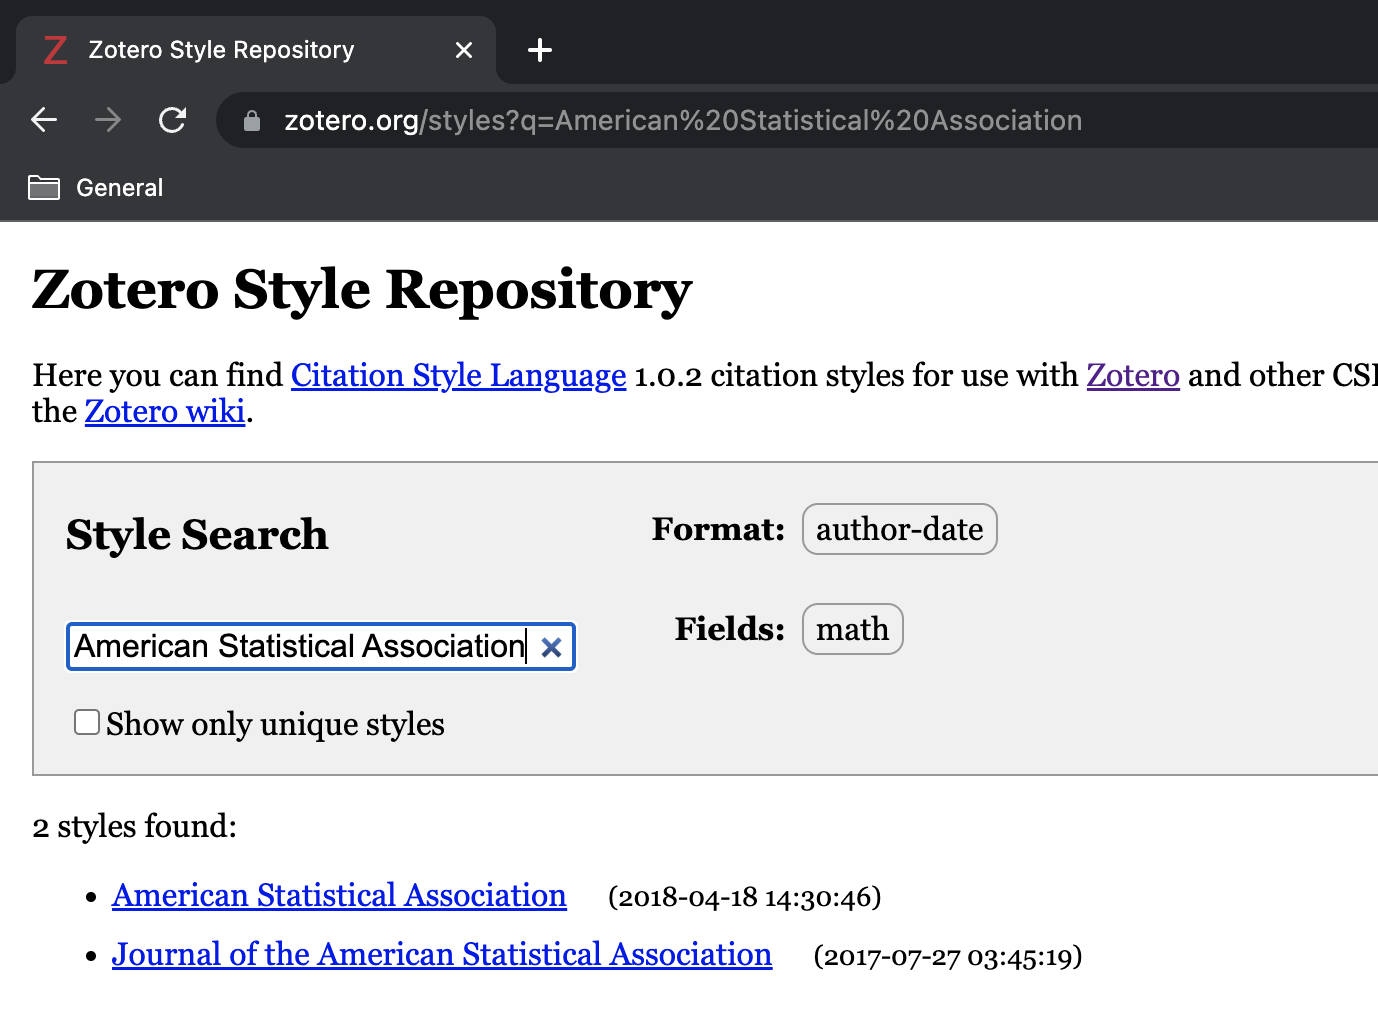Viewport: 1378px width, 1012px height.
Task: View site security lock info
Action: [x=252, y=121]
